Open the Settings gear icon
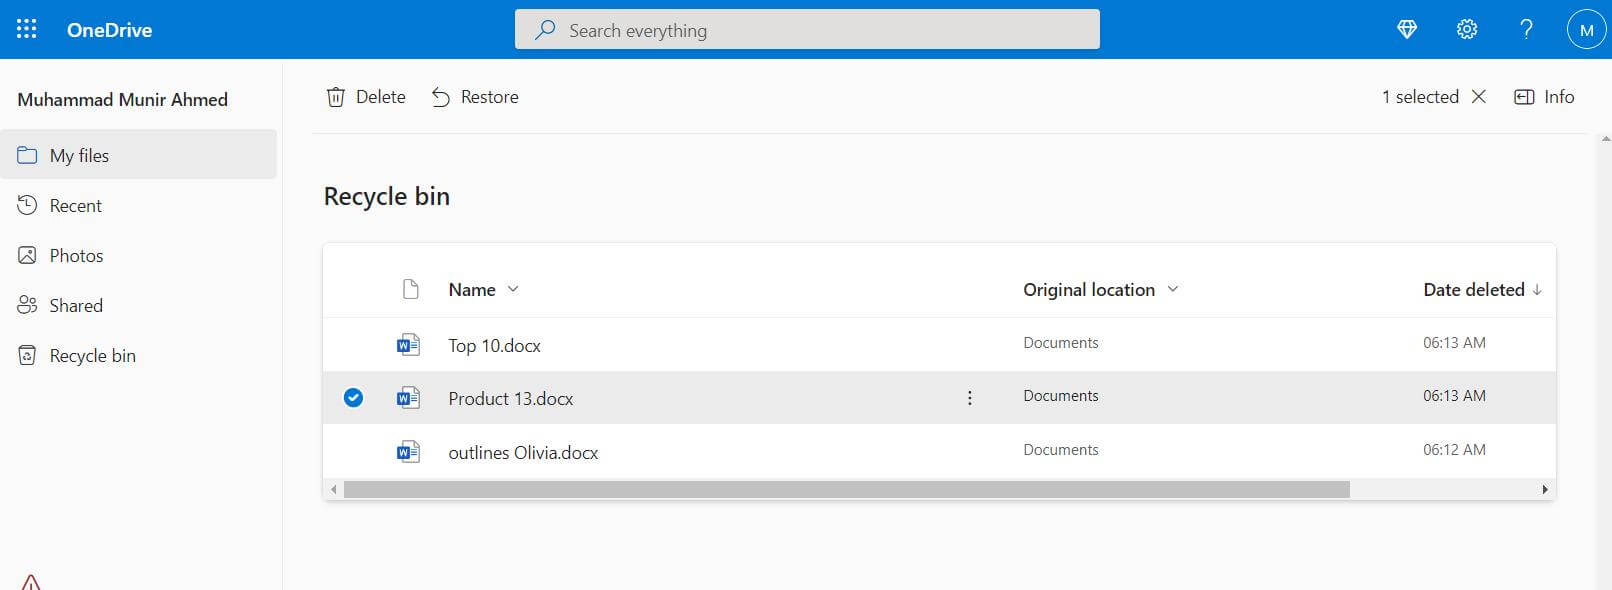The width and height of the screenshot is (1612, 590). coord(1467,30)
